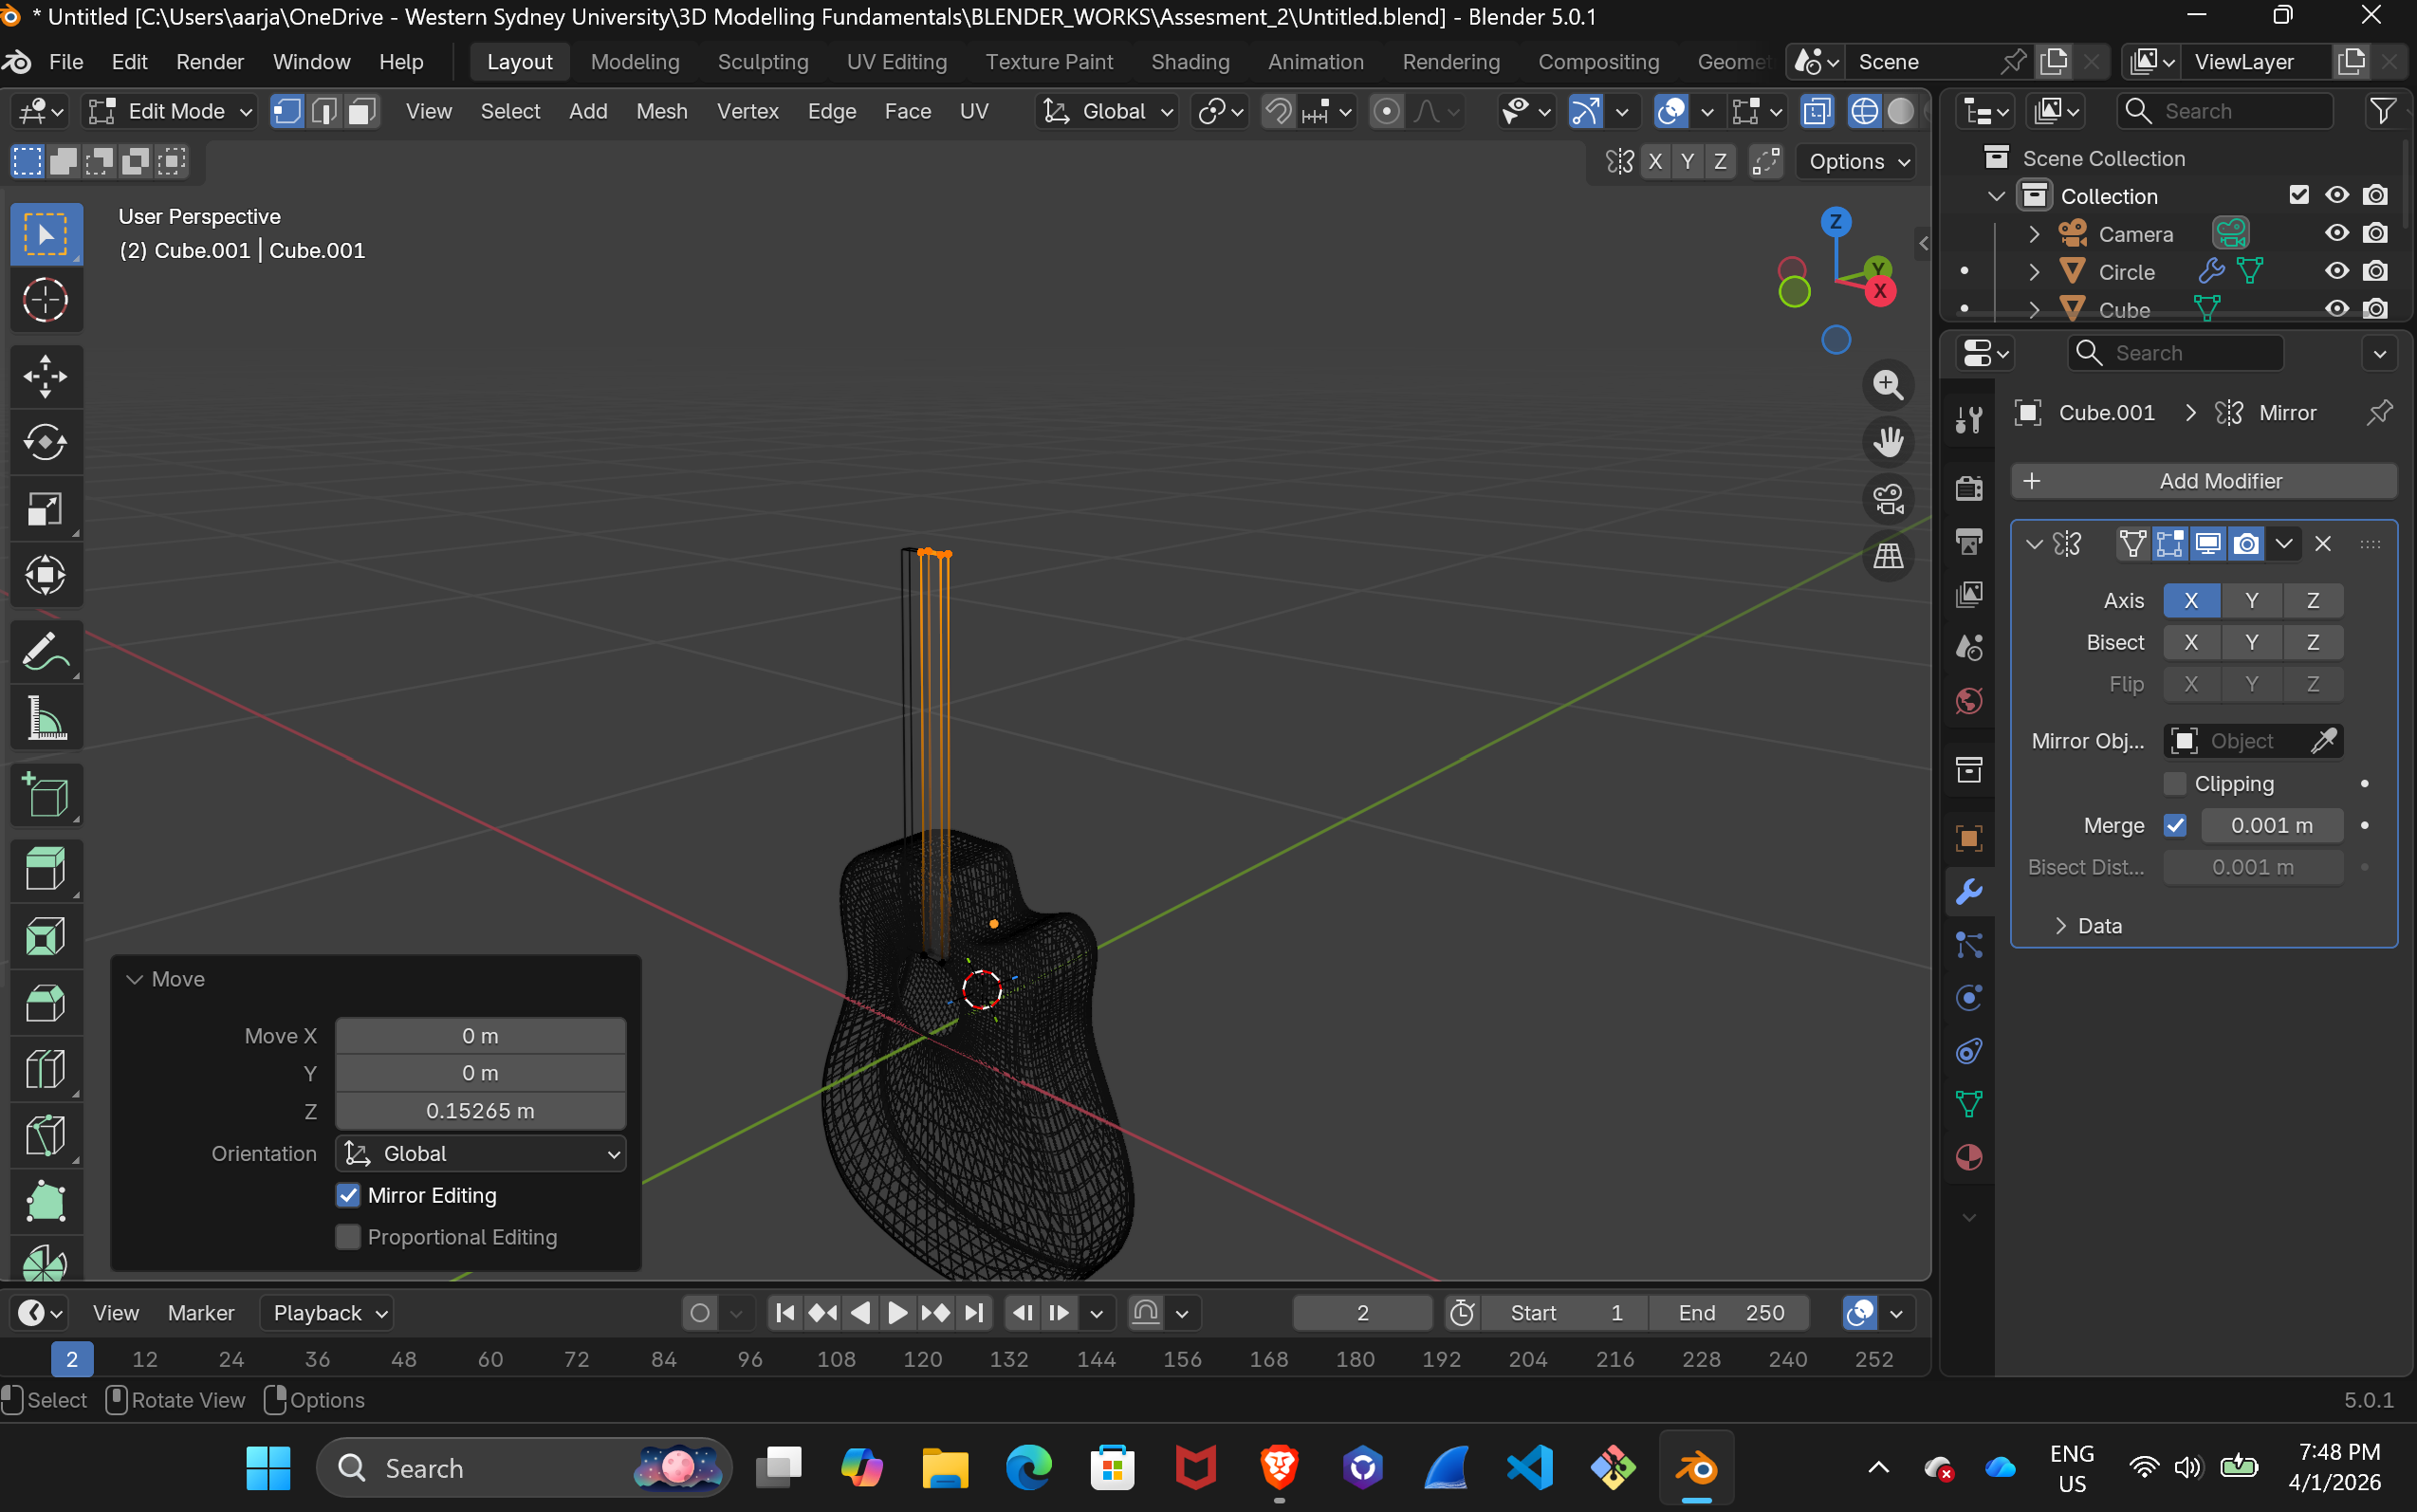2417x1512 pixels.
Task: Toggle the mirror Axis X button
Action: coord(2191,600)
